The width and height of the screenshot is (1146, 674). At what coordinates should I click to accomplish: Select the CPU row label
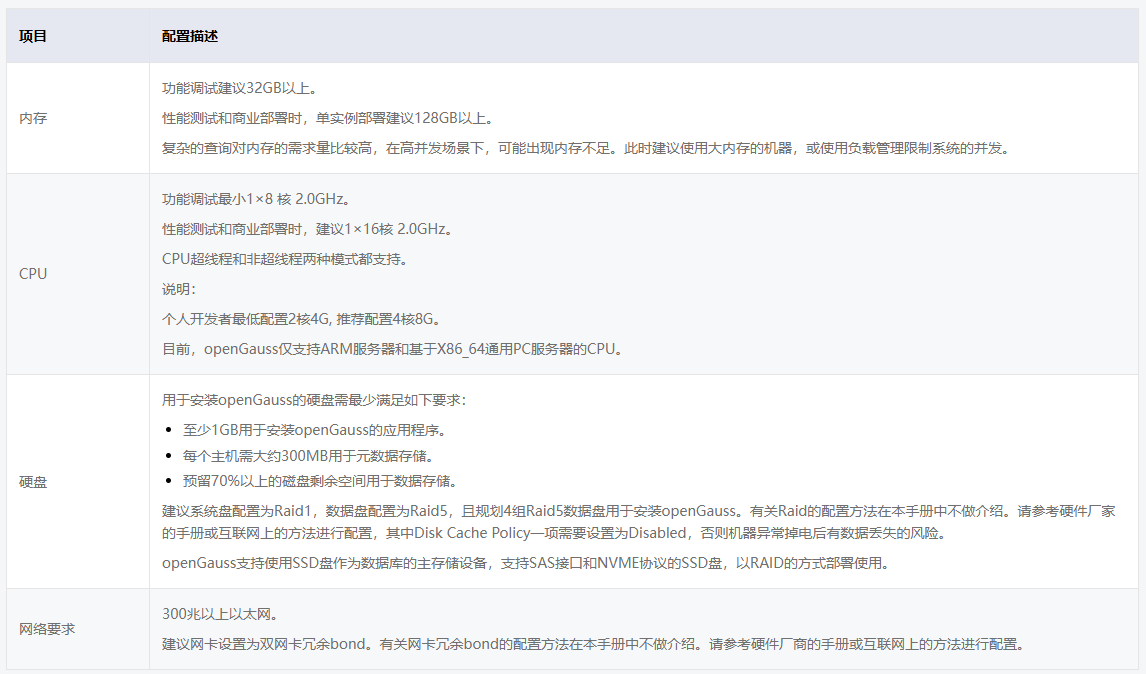click(33, 273)
